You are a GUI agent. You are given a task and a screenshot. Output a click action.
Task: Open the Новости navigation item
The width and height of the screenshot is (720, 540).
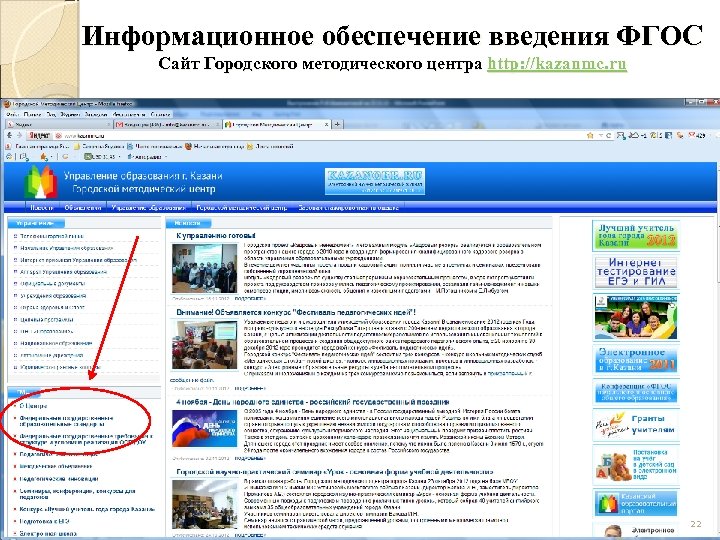click(42, 208)
